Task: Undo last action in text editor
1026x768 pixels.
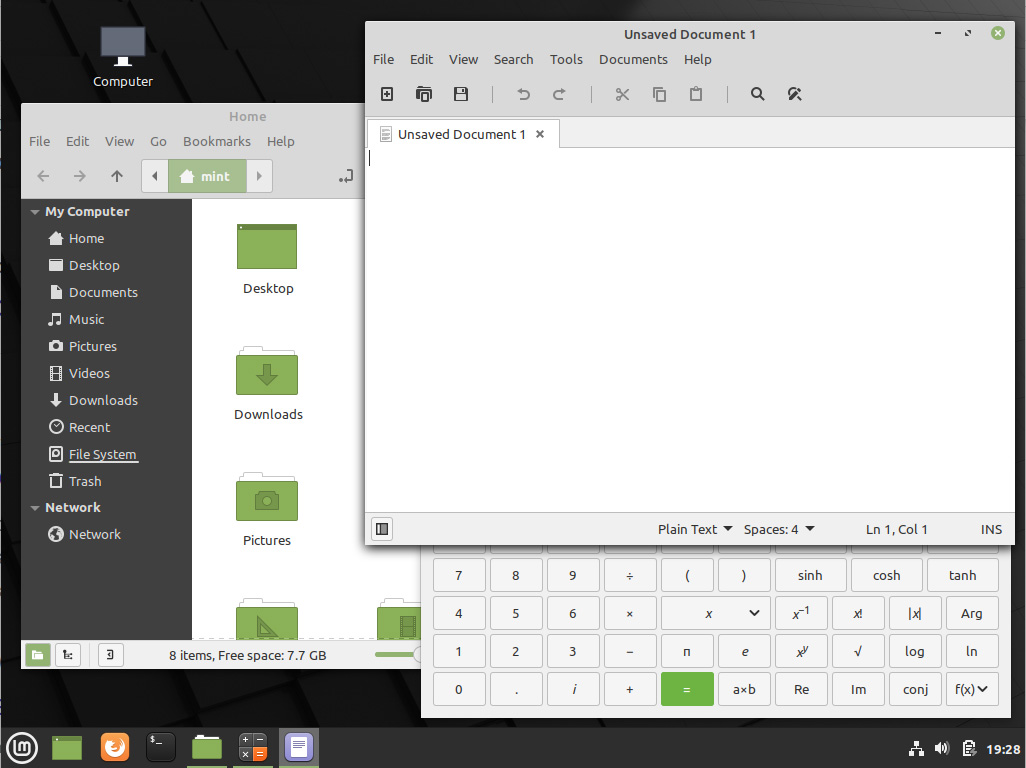Action: pyautogui.click(x=523, y=94)
